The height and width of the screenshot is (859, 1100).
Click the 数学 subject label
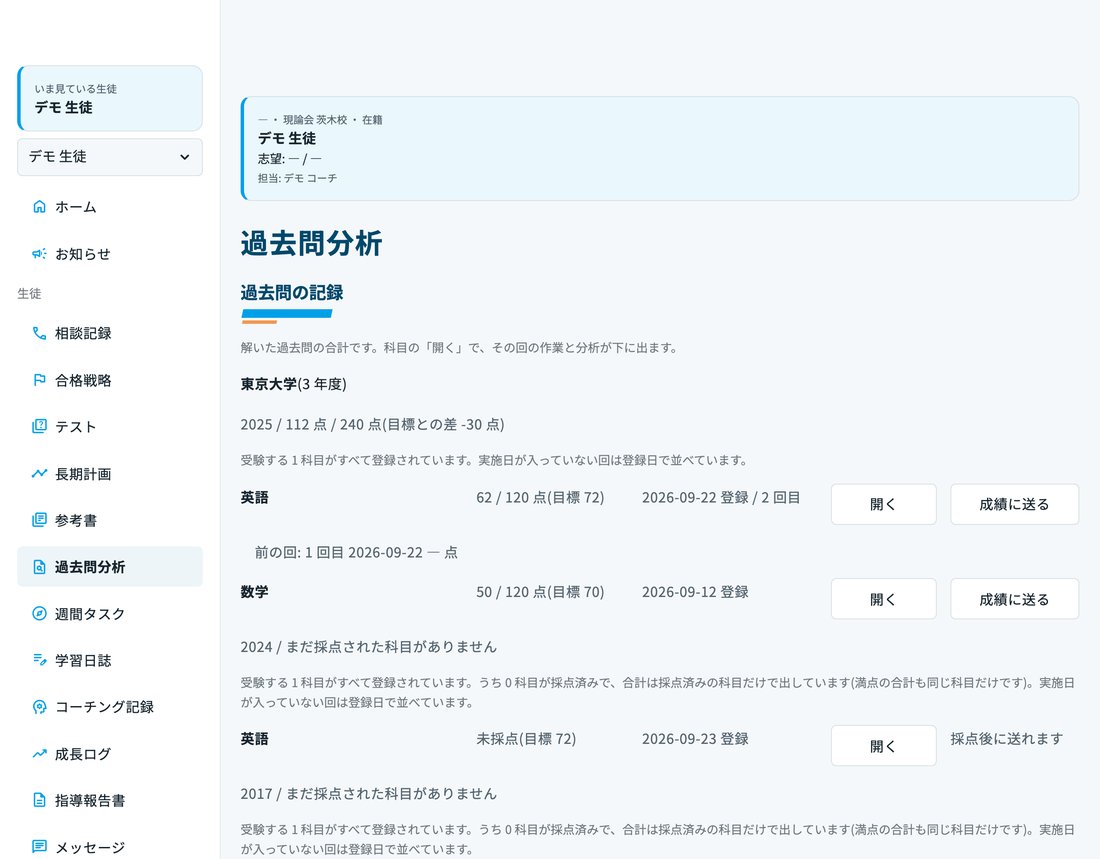[255, 592]
